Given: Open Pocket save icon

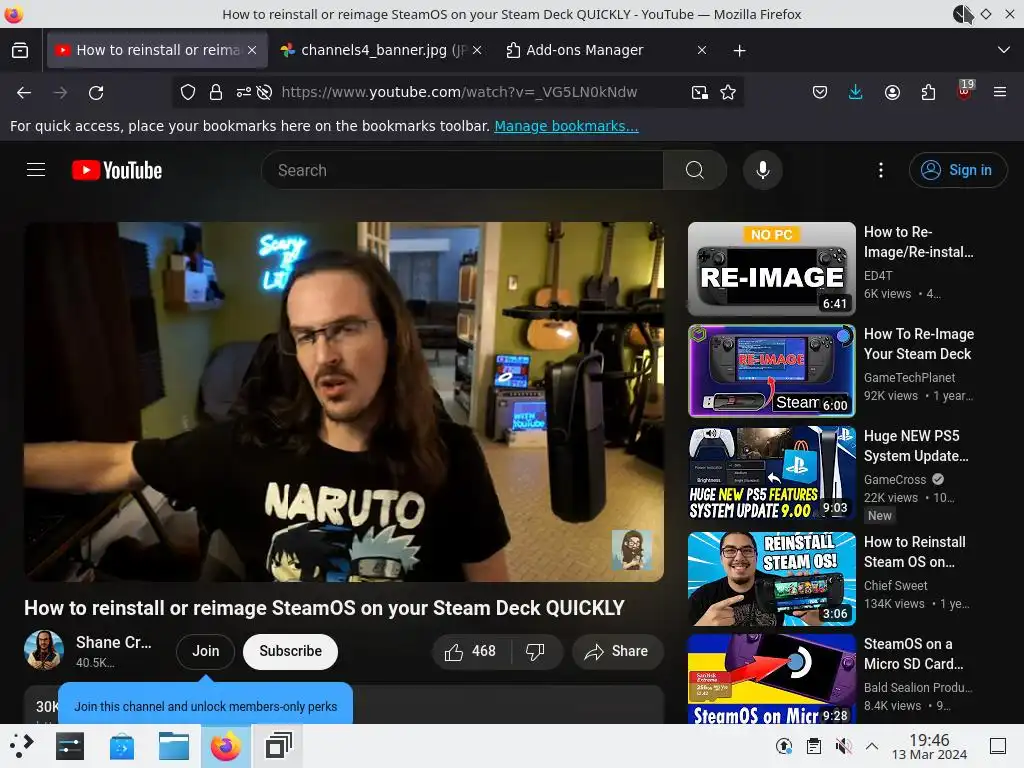Looking at the screenshot, I should pyautogui.click(x=820, y=93).
